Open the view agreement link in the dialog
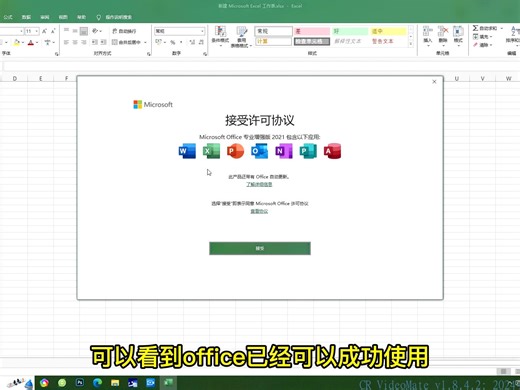 259,211
